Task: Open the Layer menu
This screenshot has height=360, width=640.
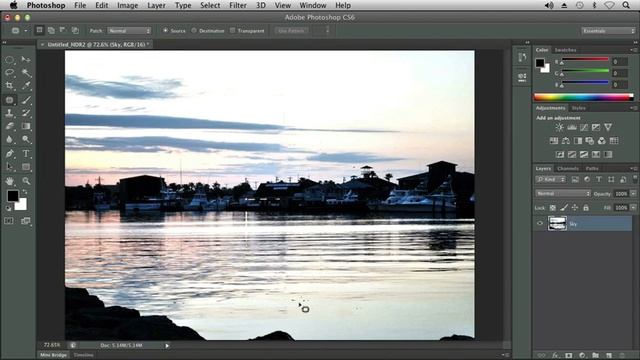Action: [156, 5]
